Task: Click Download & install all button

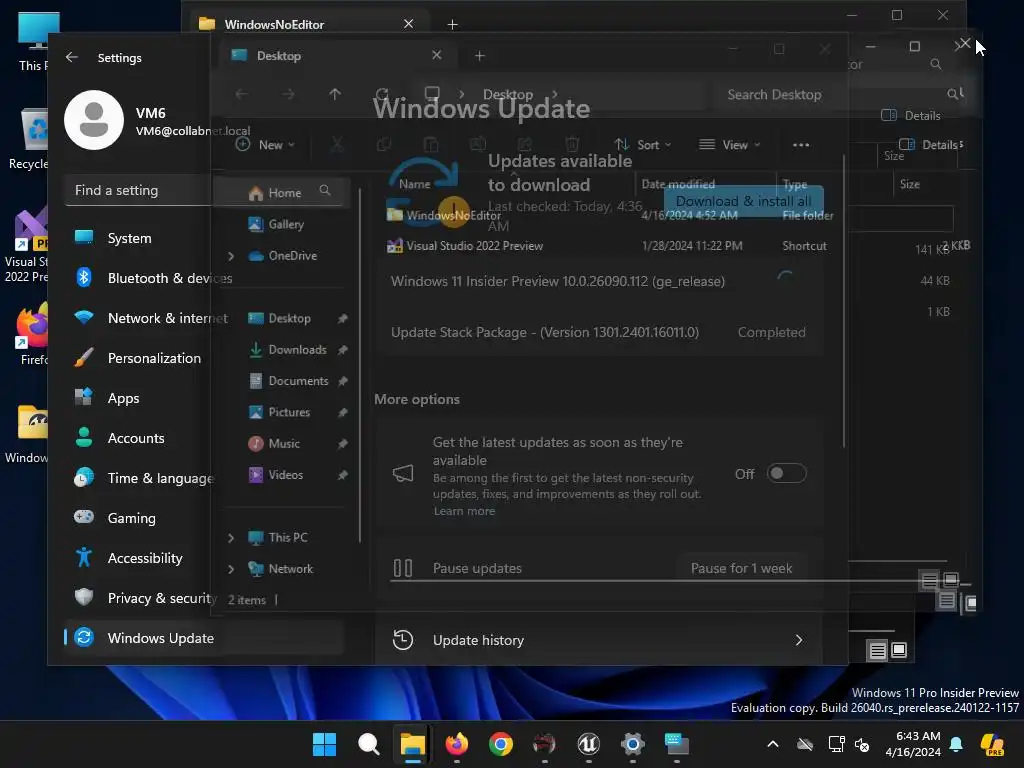Action: tap(743, 201)
